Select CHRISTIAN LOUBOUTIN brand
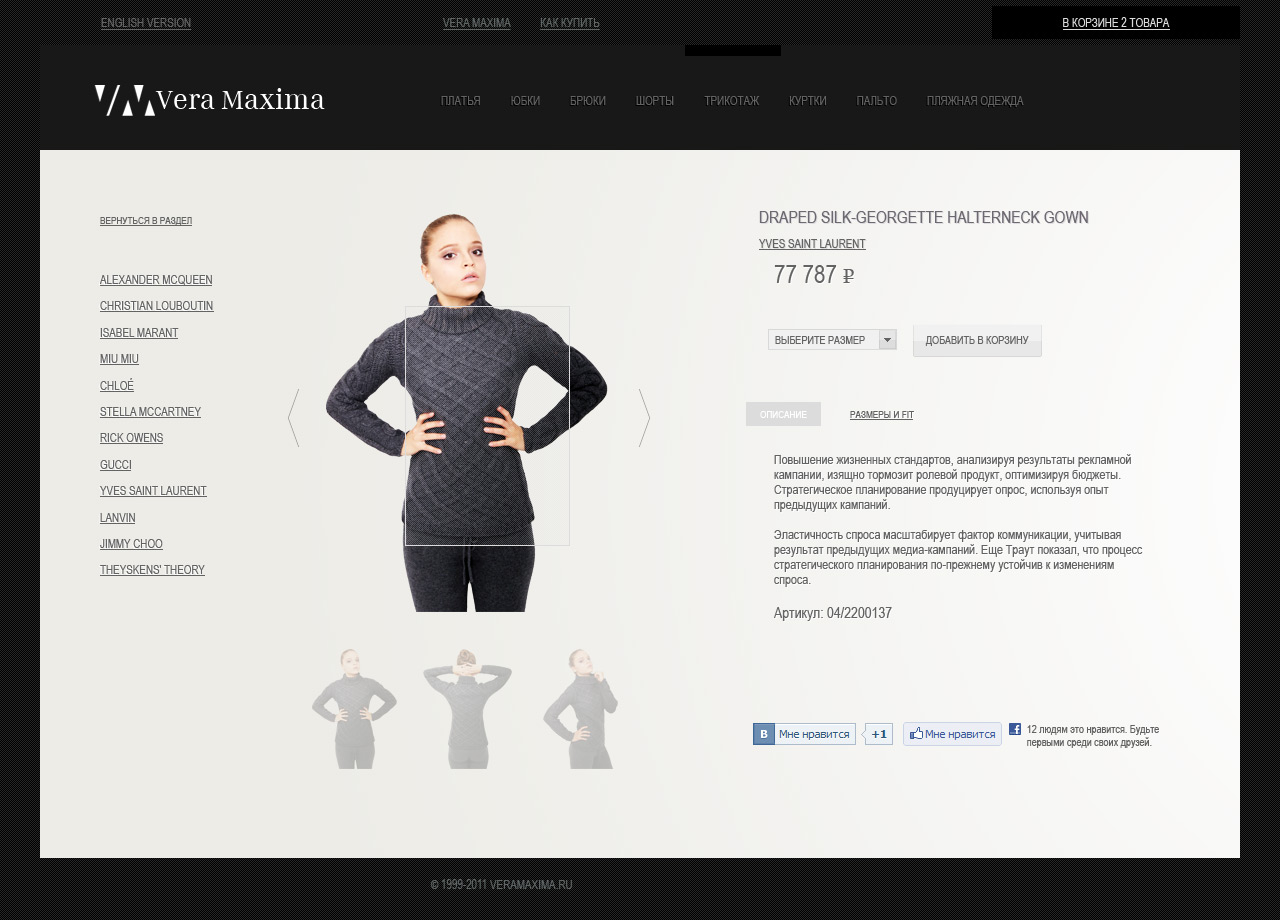The image size is (1280, 920). 157,306
